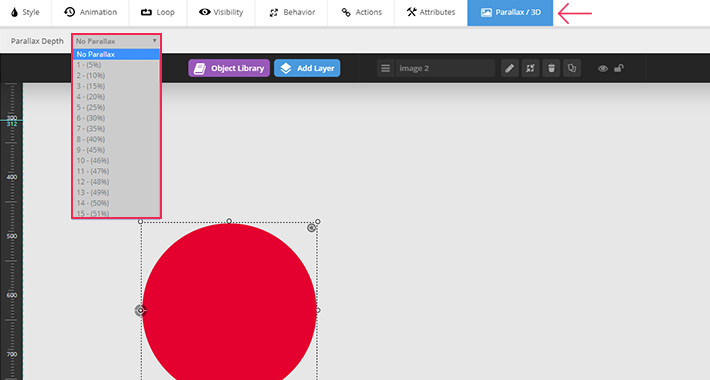Open the Attributes tab

point(431,12)
